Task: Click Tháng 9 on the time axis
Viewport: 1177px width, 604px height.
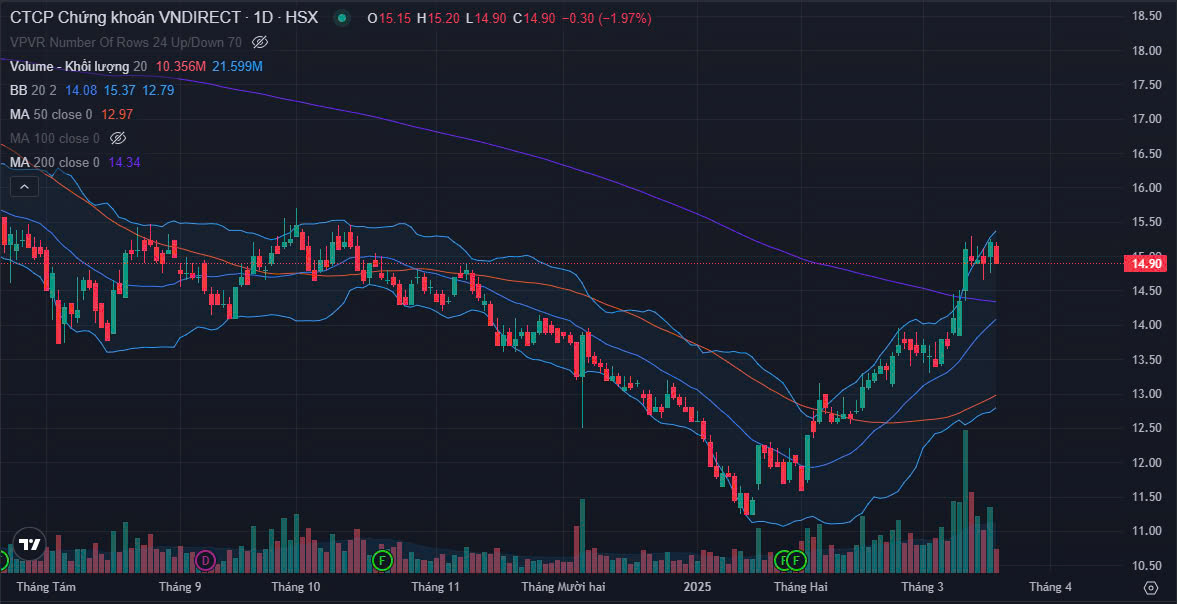Action: click(x=181, y=587)
